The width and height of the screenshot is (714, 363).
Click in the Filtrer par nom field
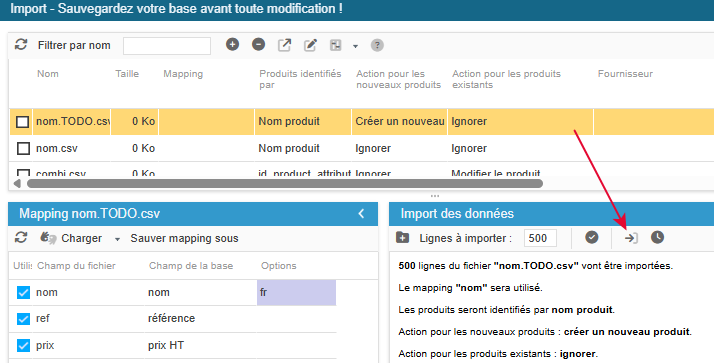167,46
